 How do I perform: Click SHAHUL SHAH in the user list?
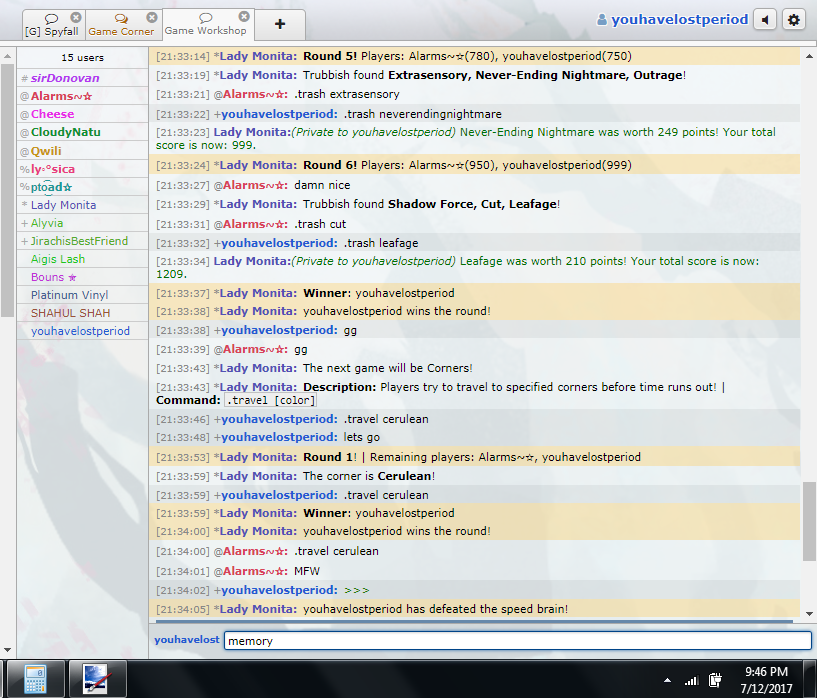coord(82,313)
